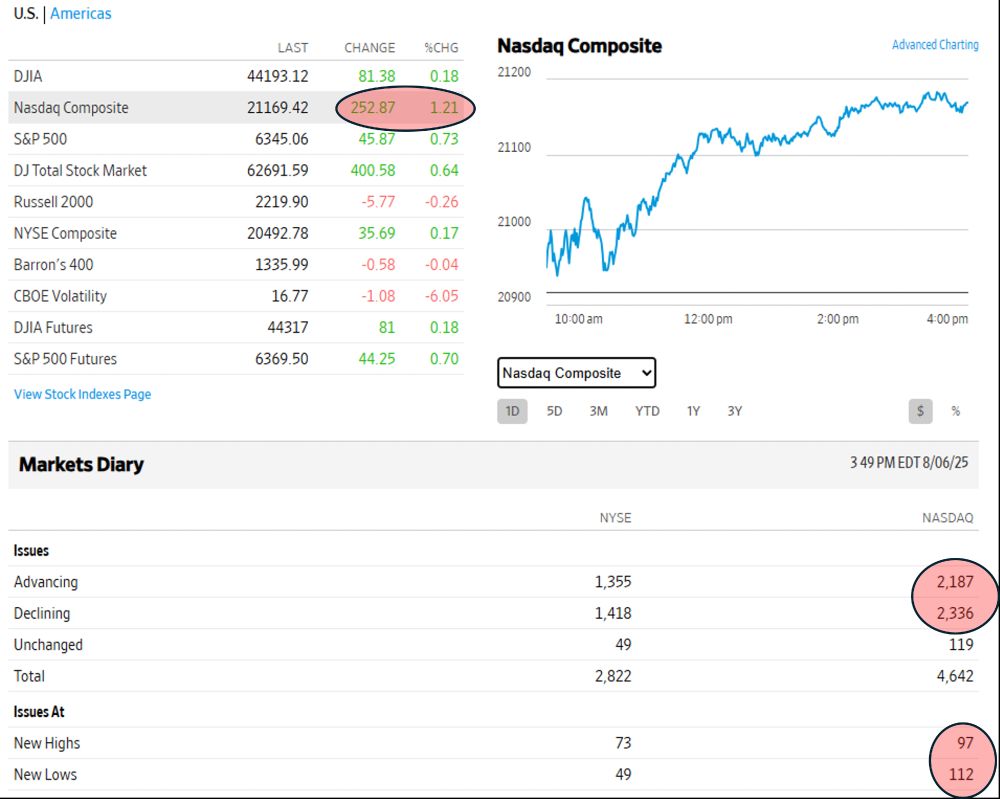Click the CHANGE column header

pyautogui.click(x=370, y=48)
